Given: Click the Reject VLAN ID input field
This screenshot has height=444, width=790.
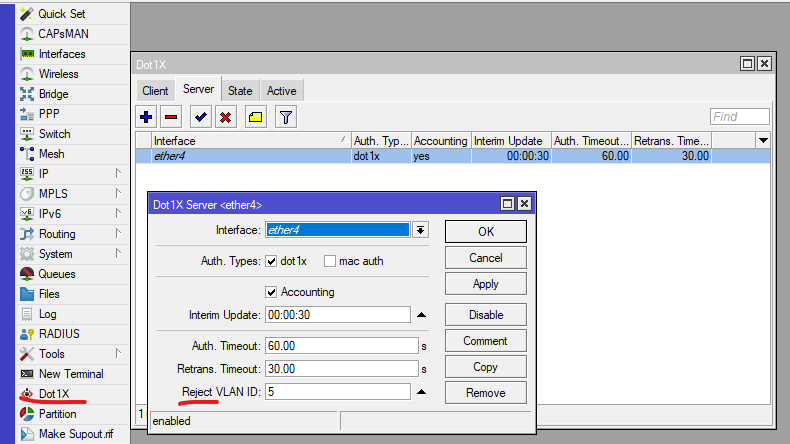Looking at the screenshot, I should point(338,392).
